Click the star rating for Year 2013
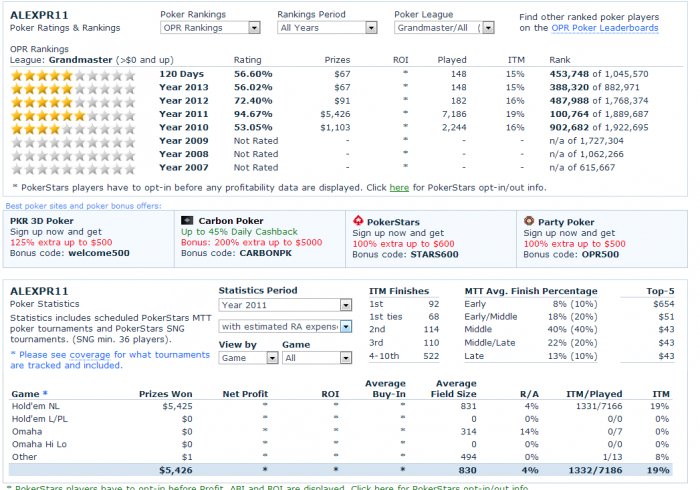Screen dimensions: 700x490 tap(73, 89)
